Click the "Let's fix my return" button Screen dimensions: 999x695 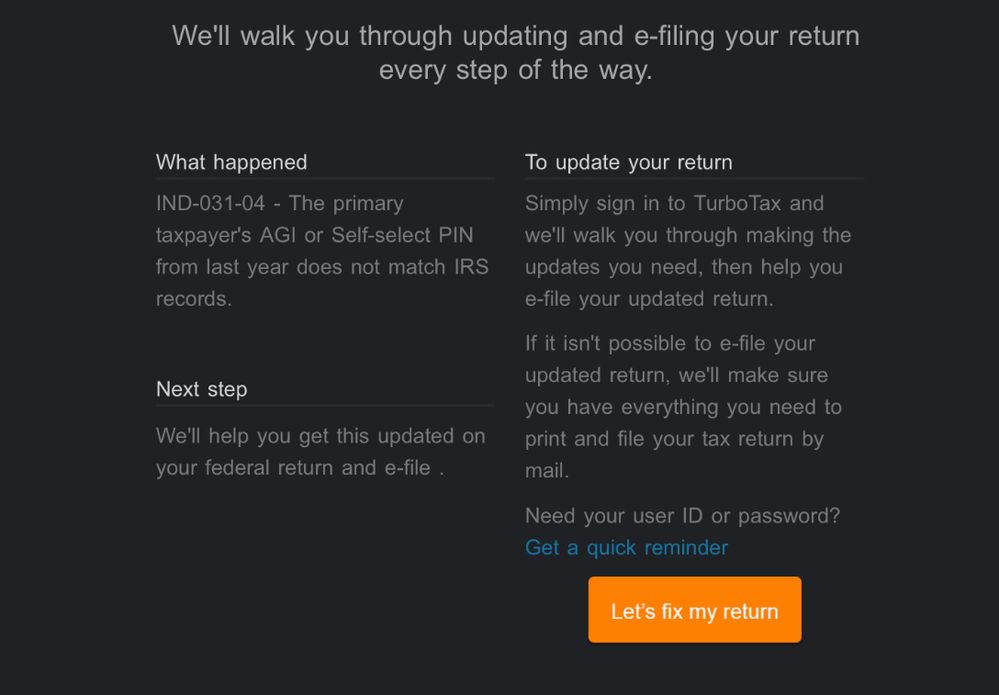click(x=694, y=610)
